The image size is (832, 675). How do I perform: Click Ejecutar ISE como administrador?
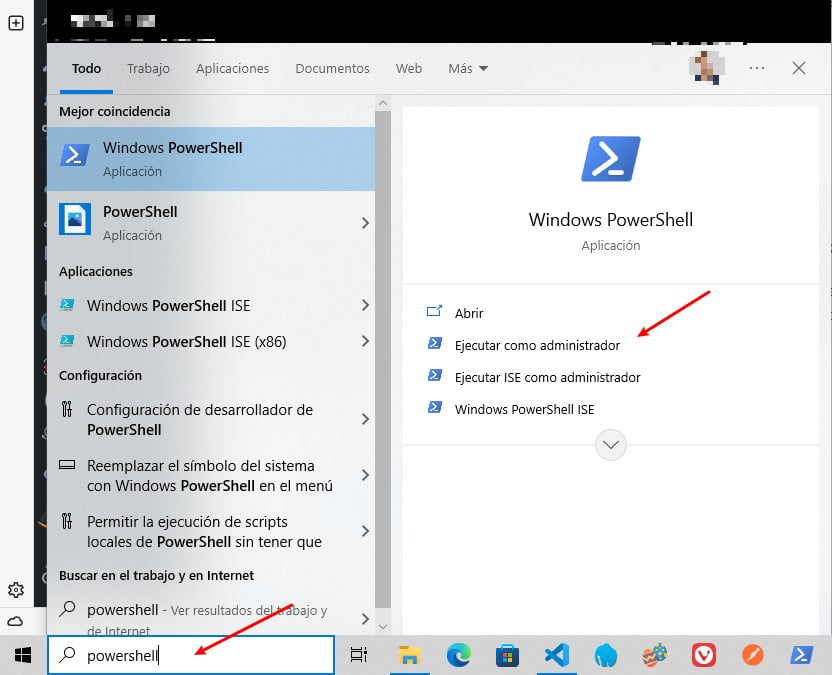coord(548,377)
